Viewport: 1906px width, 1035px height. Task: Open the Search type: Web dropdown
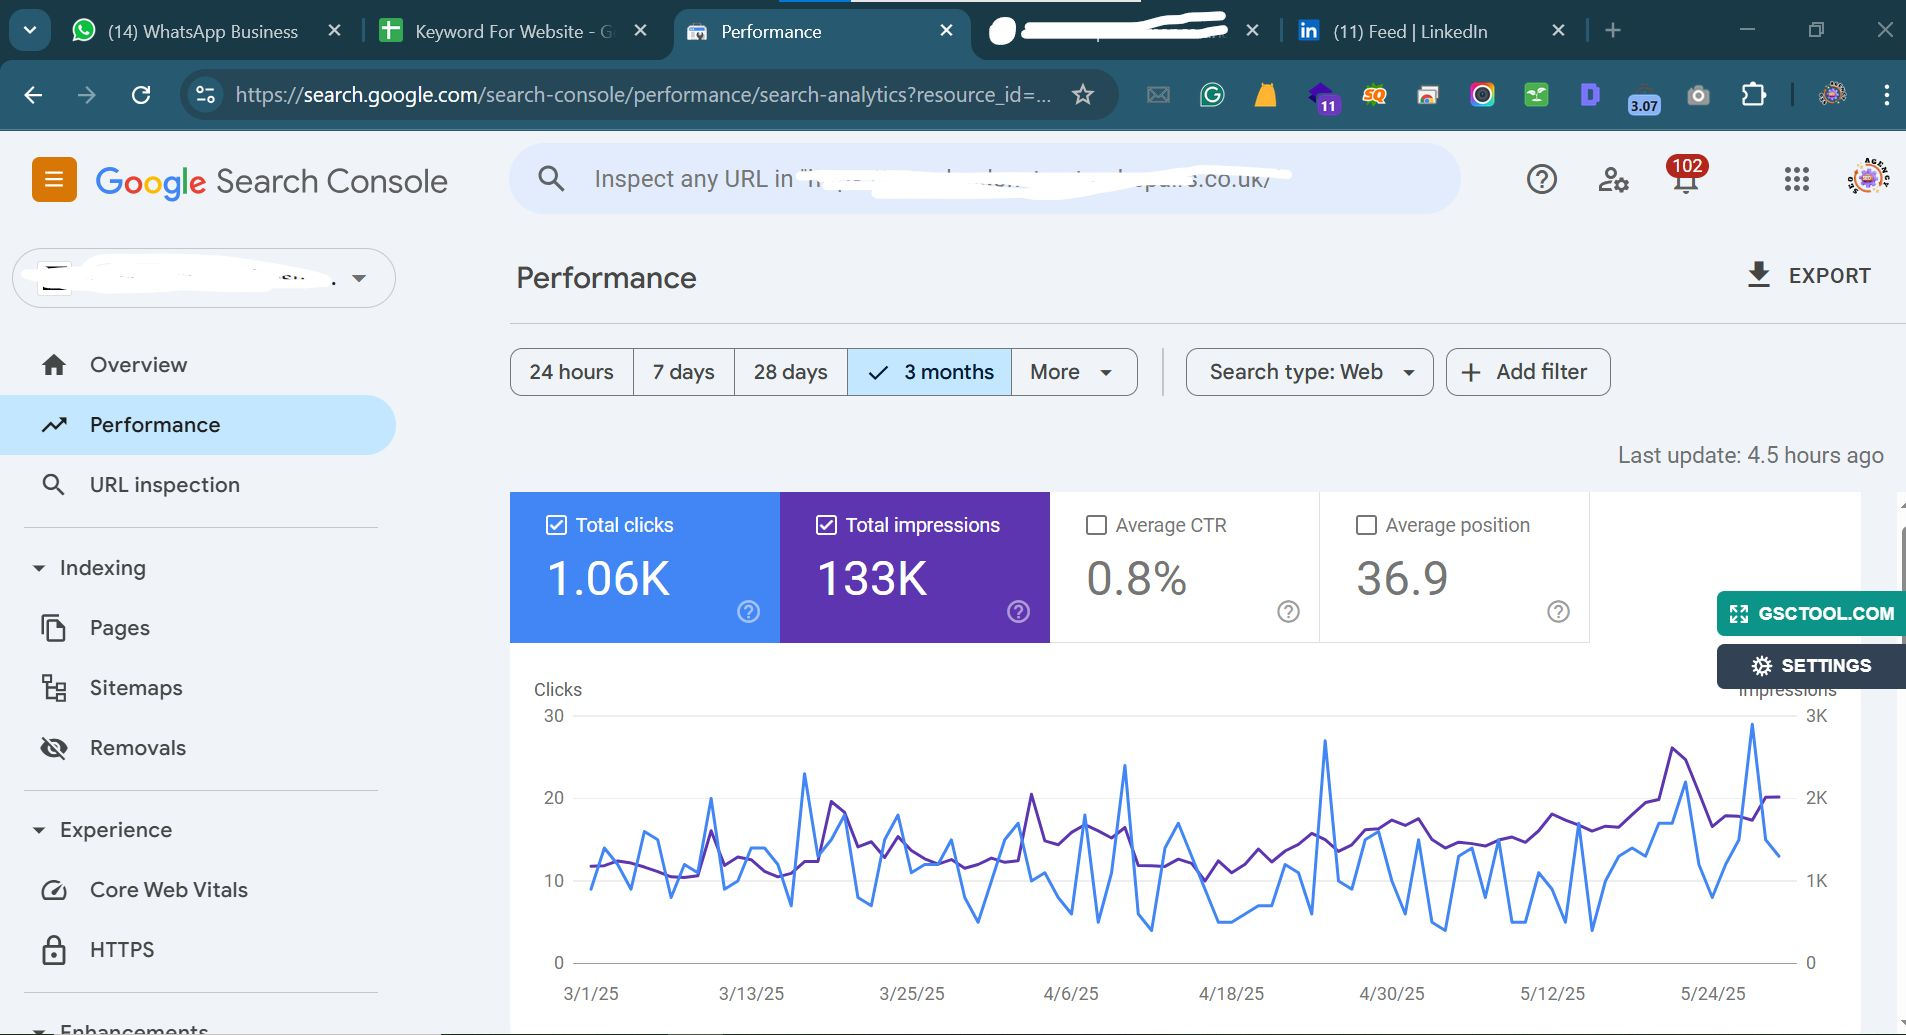click(1309, 372)
